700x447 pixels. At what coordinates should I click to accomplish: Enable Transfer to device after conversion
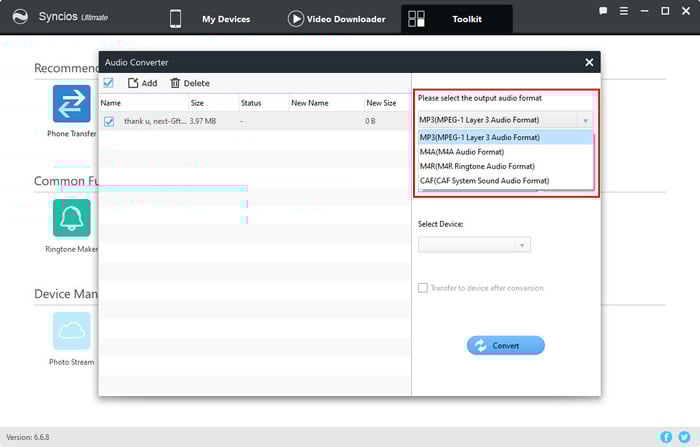pos(422,288)
